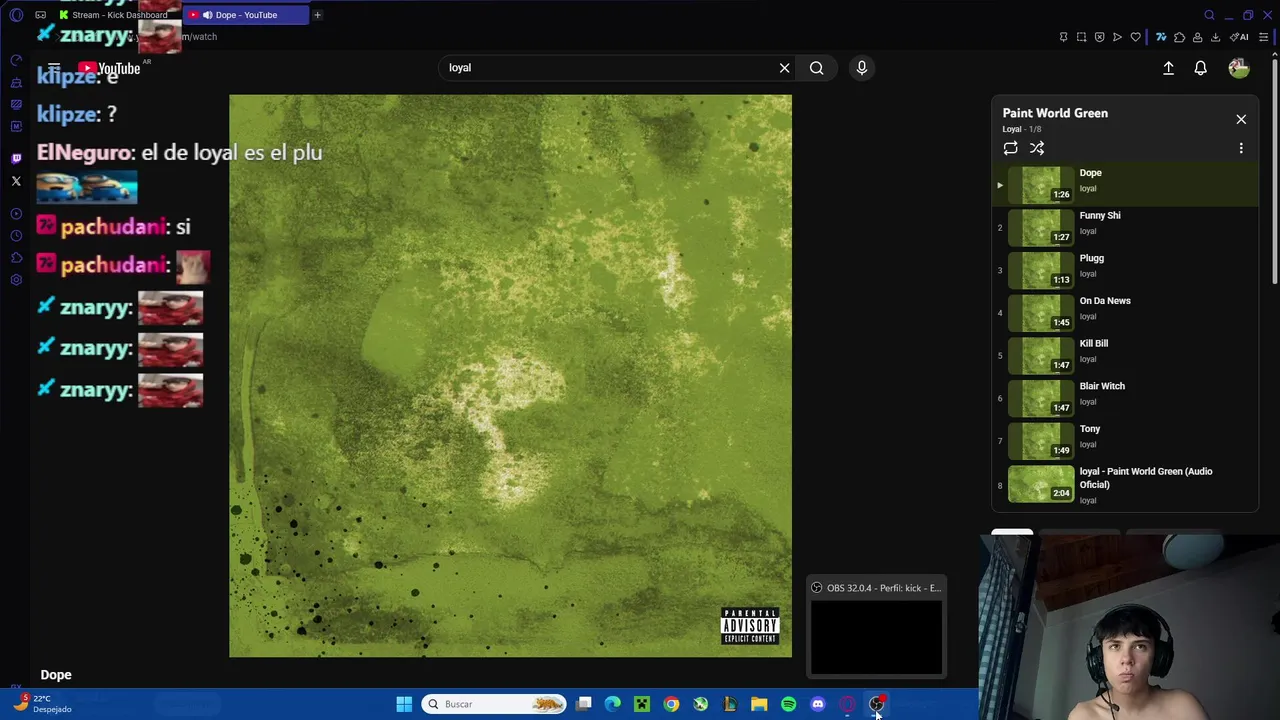This screenshot has width=1280, height=720.
Task: Launch Microsoft Edge from taskbar
Action: 613,704
